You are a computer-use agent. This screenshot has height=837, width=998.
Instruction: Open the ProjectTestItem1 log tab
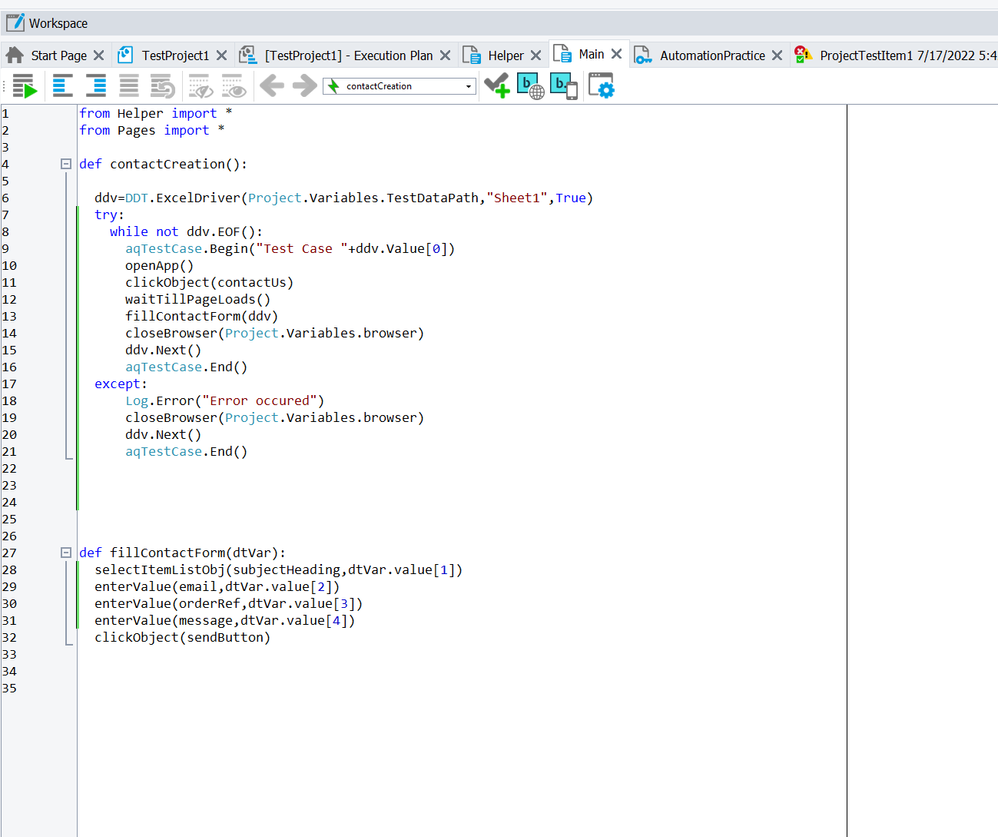905,56
